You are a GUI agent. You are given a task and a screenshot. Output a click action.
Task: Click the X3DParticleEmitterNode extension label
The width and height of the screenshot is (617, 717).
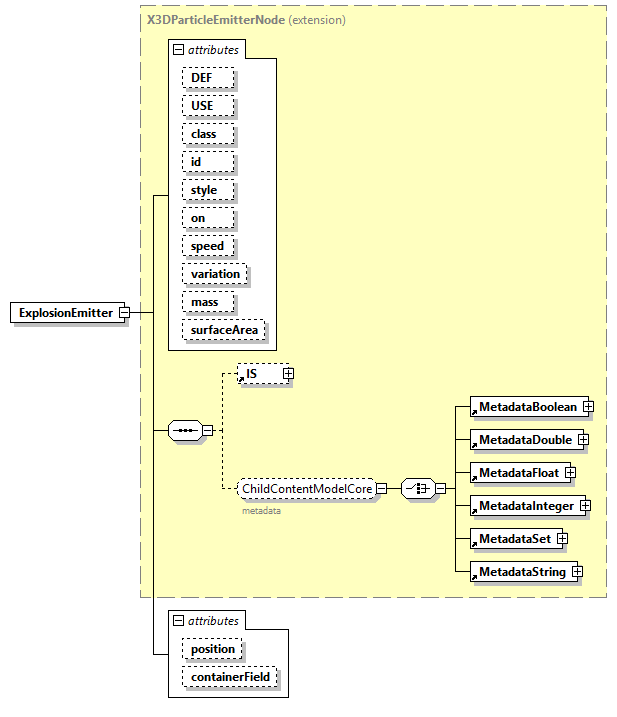click(246, 20)
